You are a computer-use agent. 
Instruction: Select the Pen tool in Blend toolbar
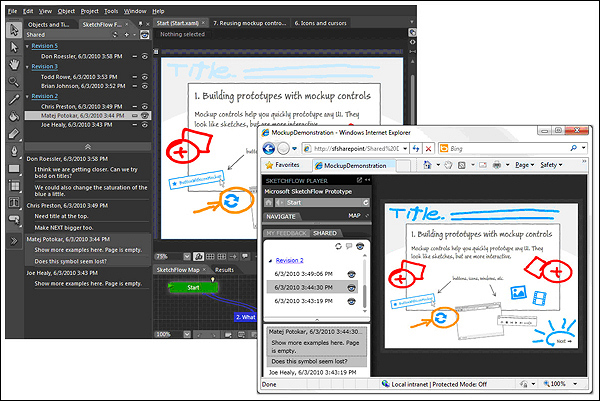coord(14,151)
